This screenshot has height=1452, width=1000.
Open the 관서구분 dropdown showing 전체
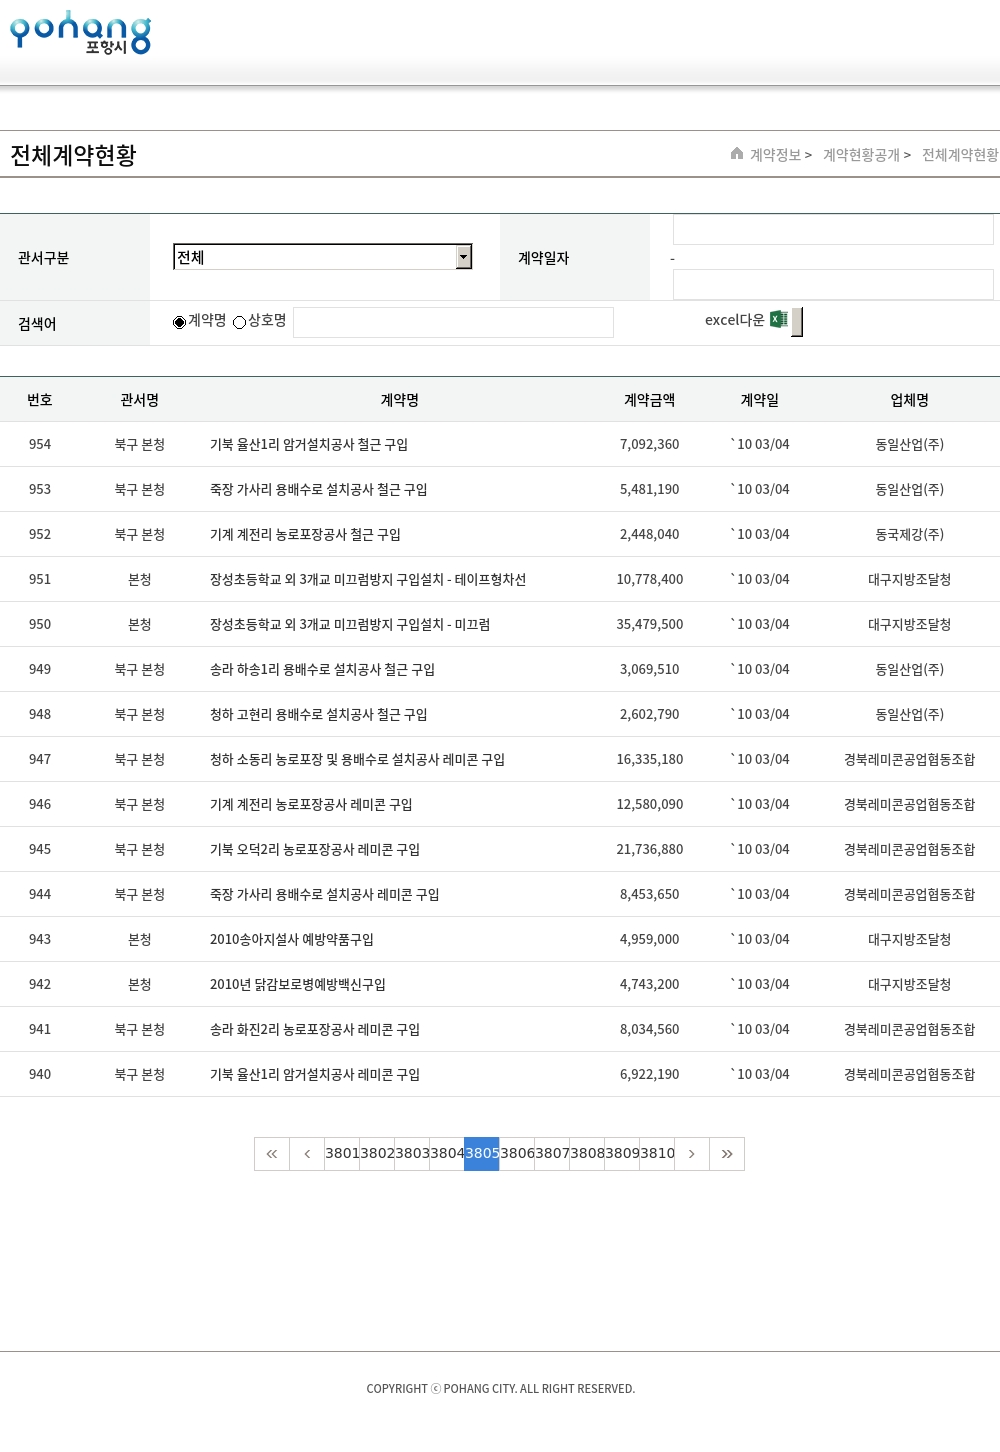[x=315, y=257]
